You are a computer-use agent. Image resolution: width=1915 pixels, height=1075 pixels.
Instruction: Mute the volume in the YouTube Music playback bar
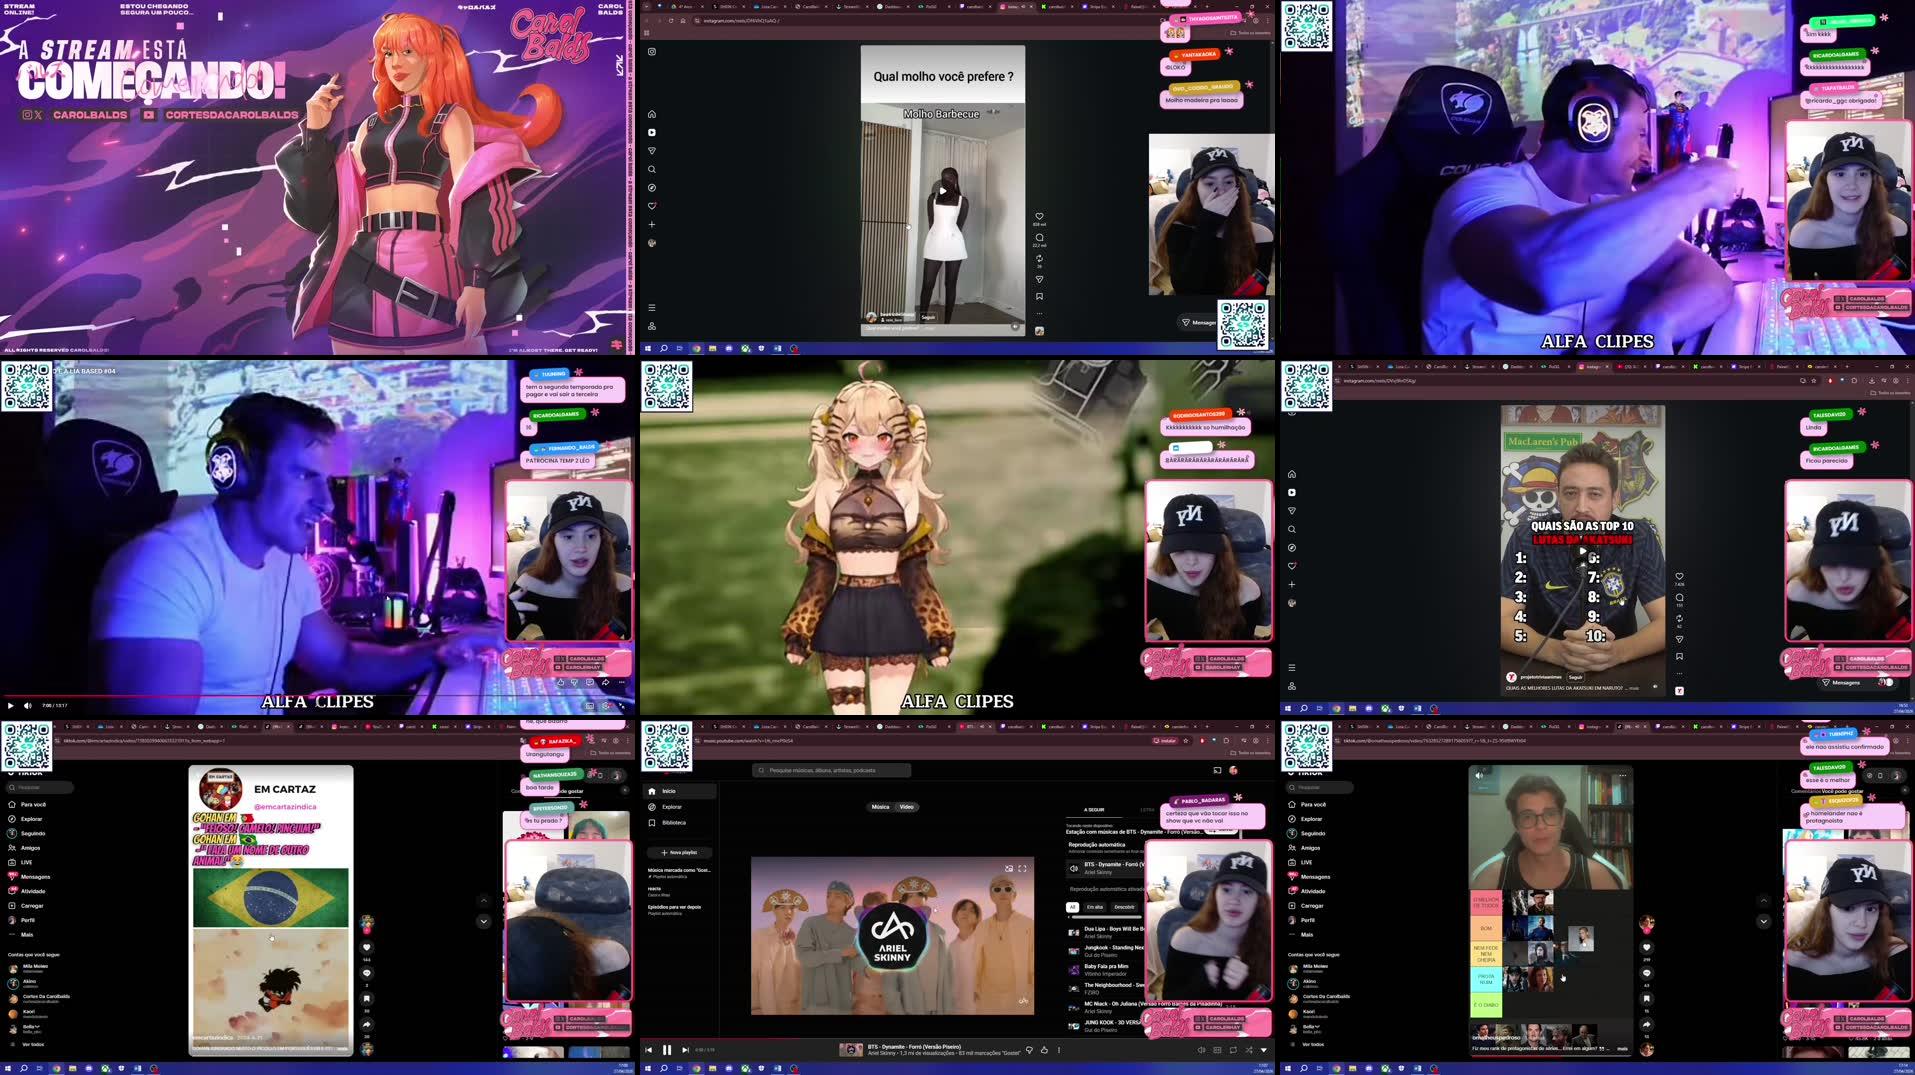coord(1201,1050)
